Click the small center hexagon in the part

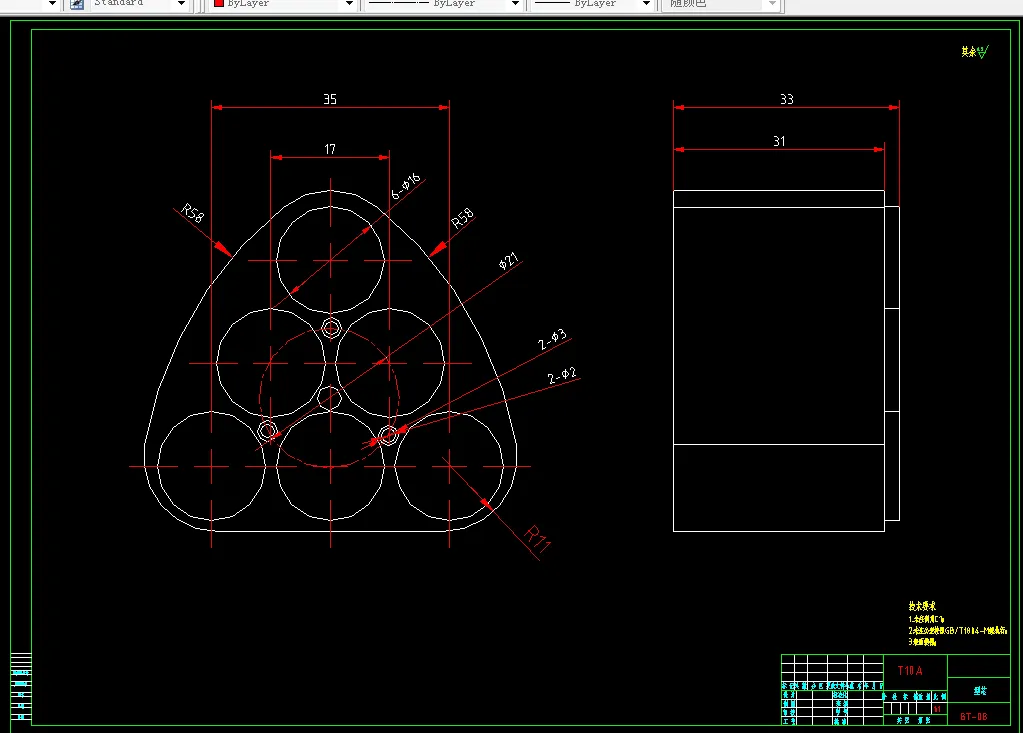click(x=329, y=398)
